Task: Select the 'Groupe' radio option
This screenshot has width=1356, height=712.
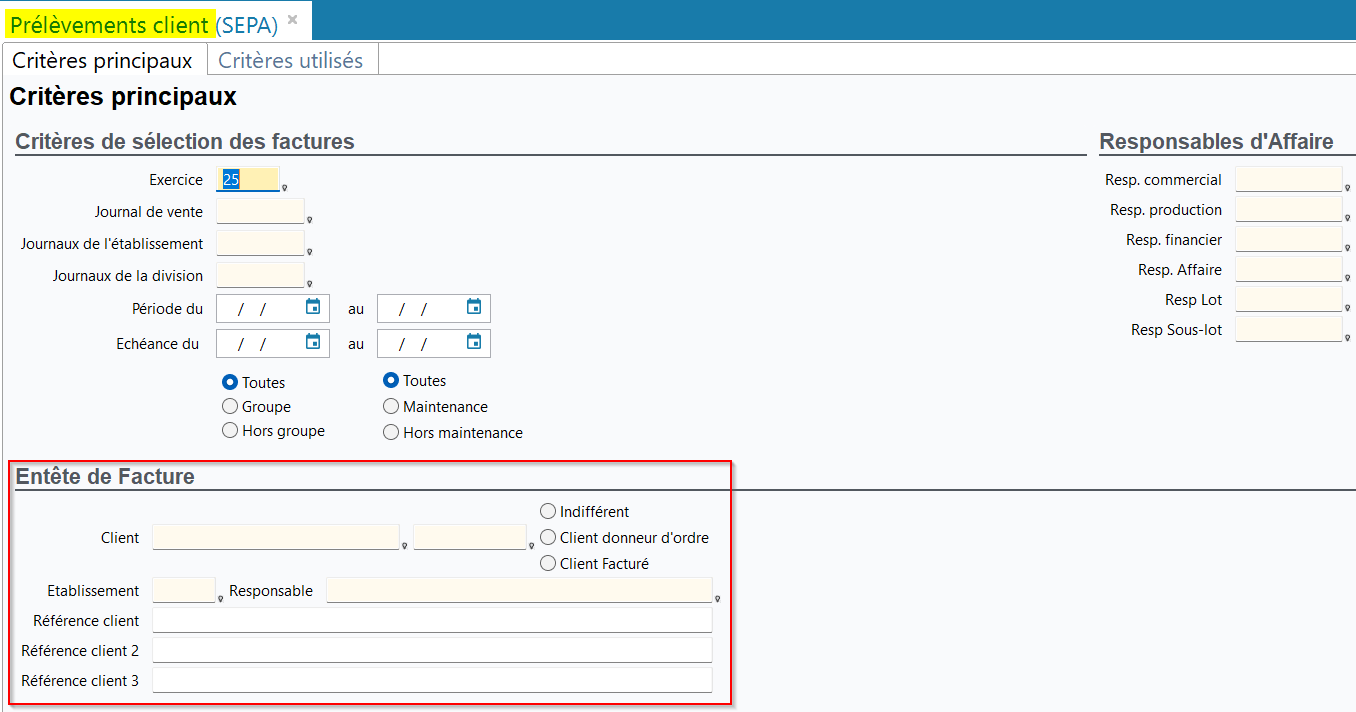Action: (x=230, y=407)
